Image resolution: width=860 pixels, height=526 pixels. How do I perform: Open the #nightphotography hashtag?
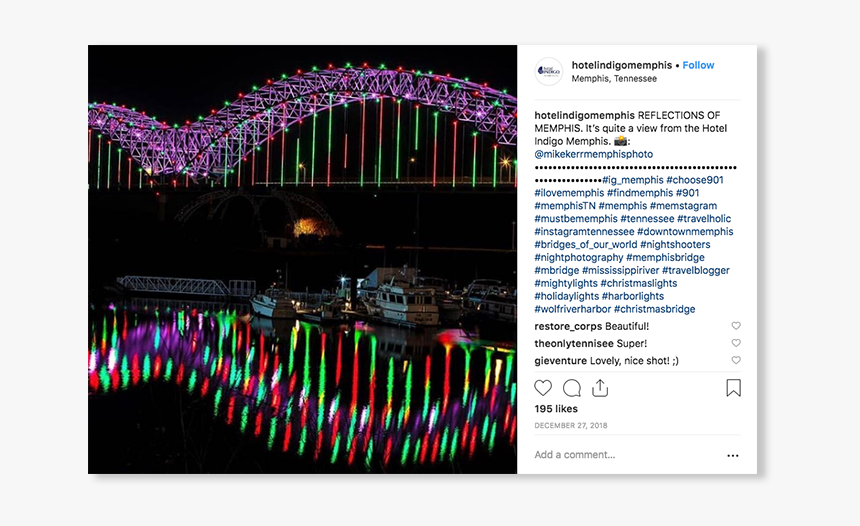(x=579, y=257)
